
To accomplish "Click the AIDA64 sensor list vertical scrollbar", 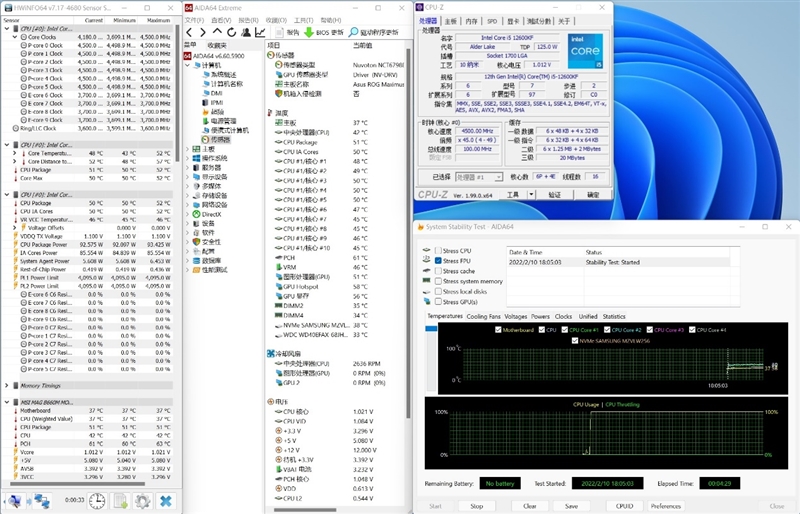I will coord(408,232).
